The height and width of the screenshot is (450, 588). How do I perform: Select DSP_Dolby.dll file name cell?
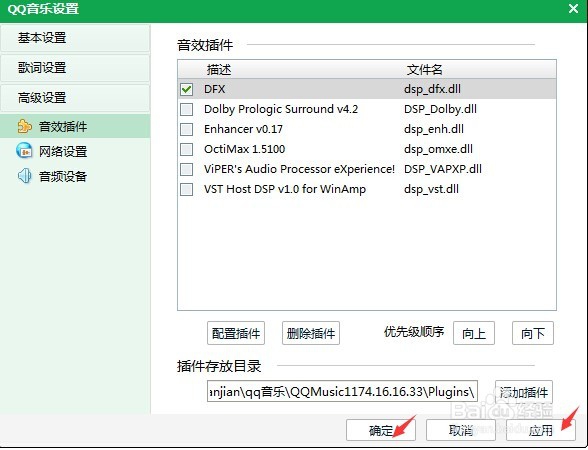[x=440, y=109]
